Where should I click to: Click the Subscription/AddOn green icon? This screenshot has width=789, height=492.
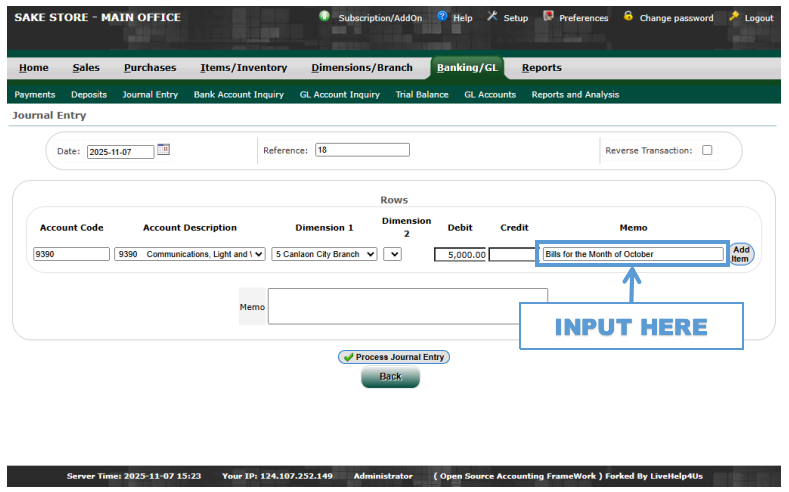325,17
